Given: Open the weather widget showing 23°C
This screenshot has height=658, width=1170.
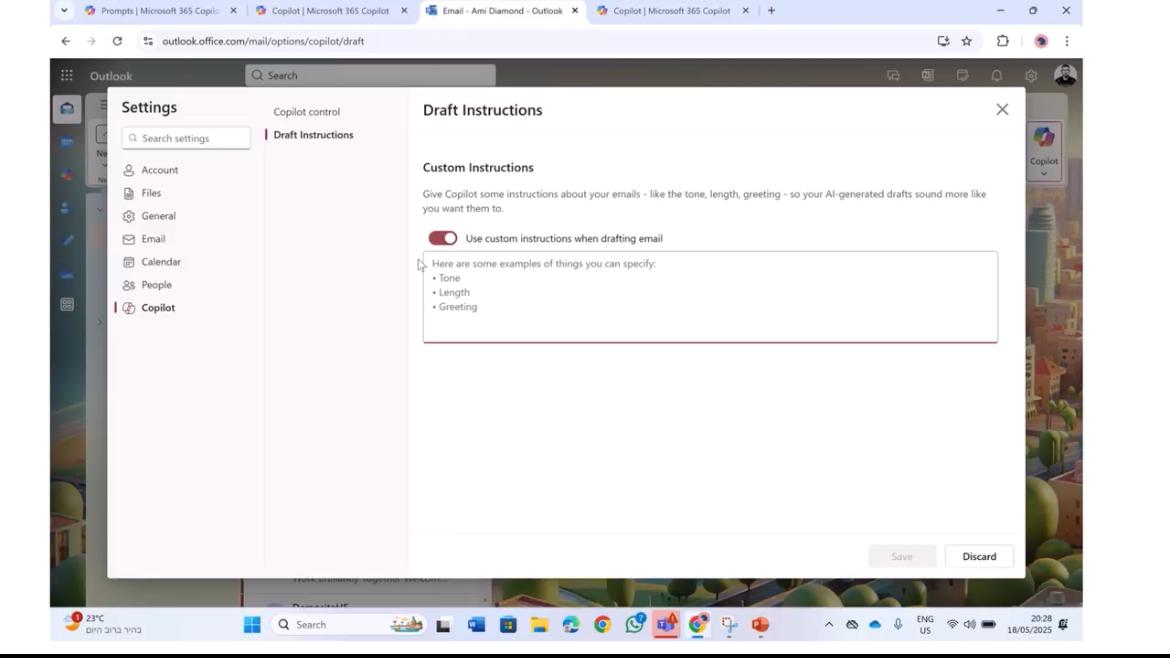Looking at the screenshot, I should pyautogui.click(x=104, y=624).
